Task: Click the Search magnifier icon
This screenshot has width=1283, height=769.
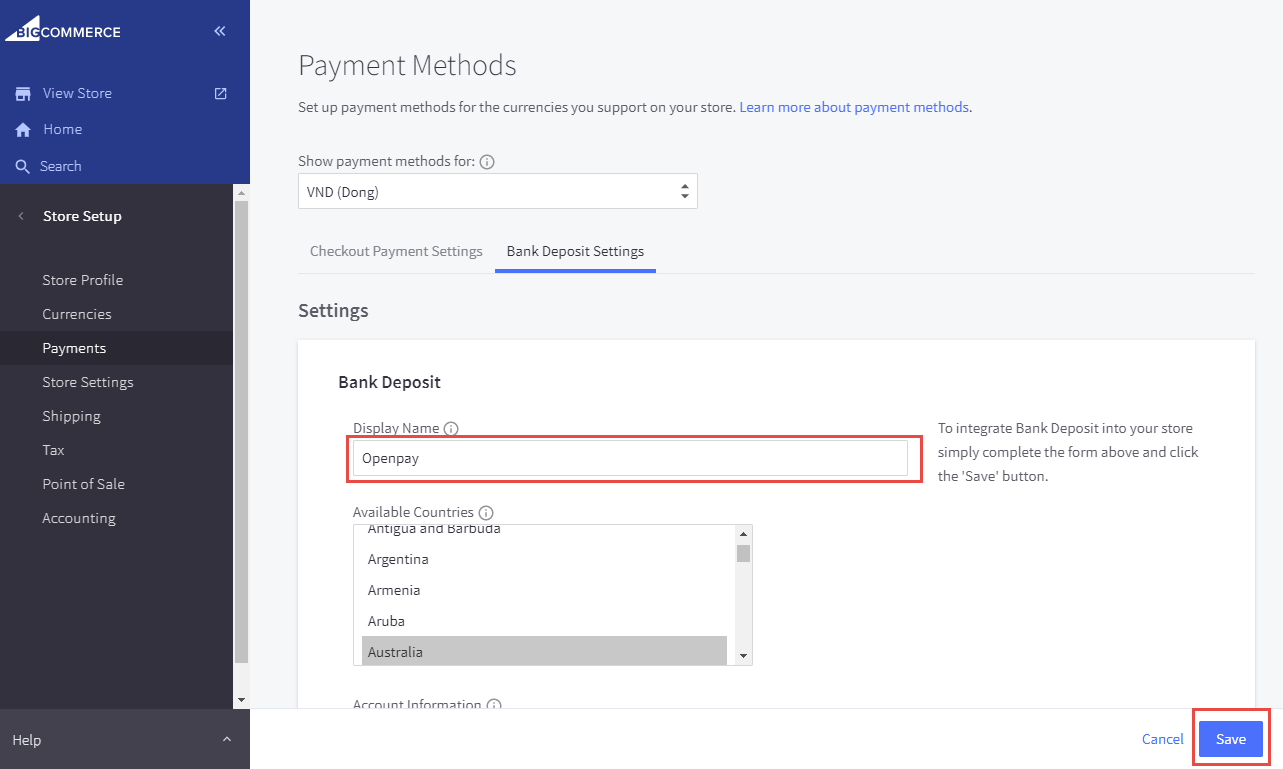Action: tap(22, 166)
